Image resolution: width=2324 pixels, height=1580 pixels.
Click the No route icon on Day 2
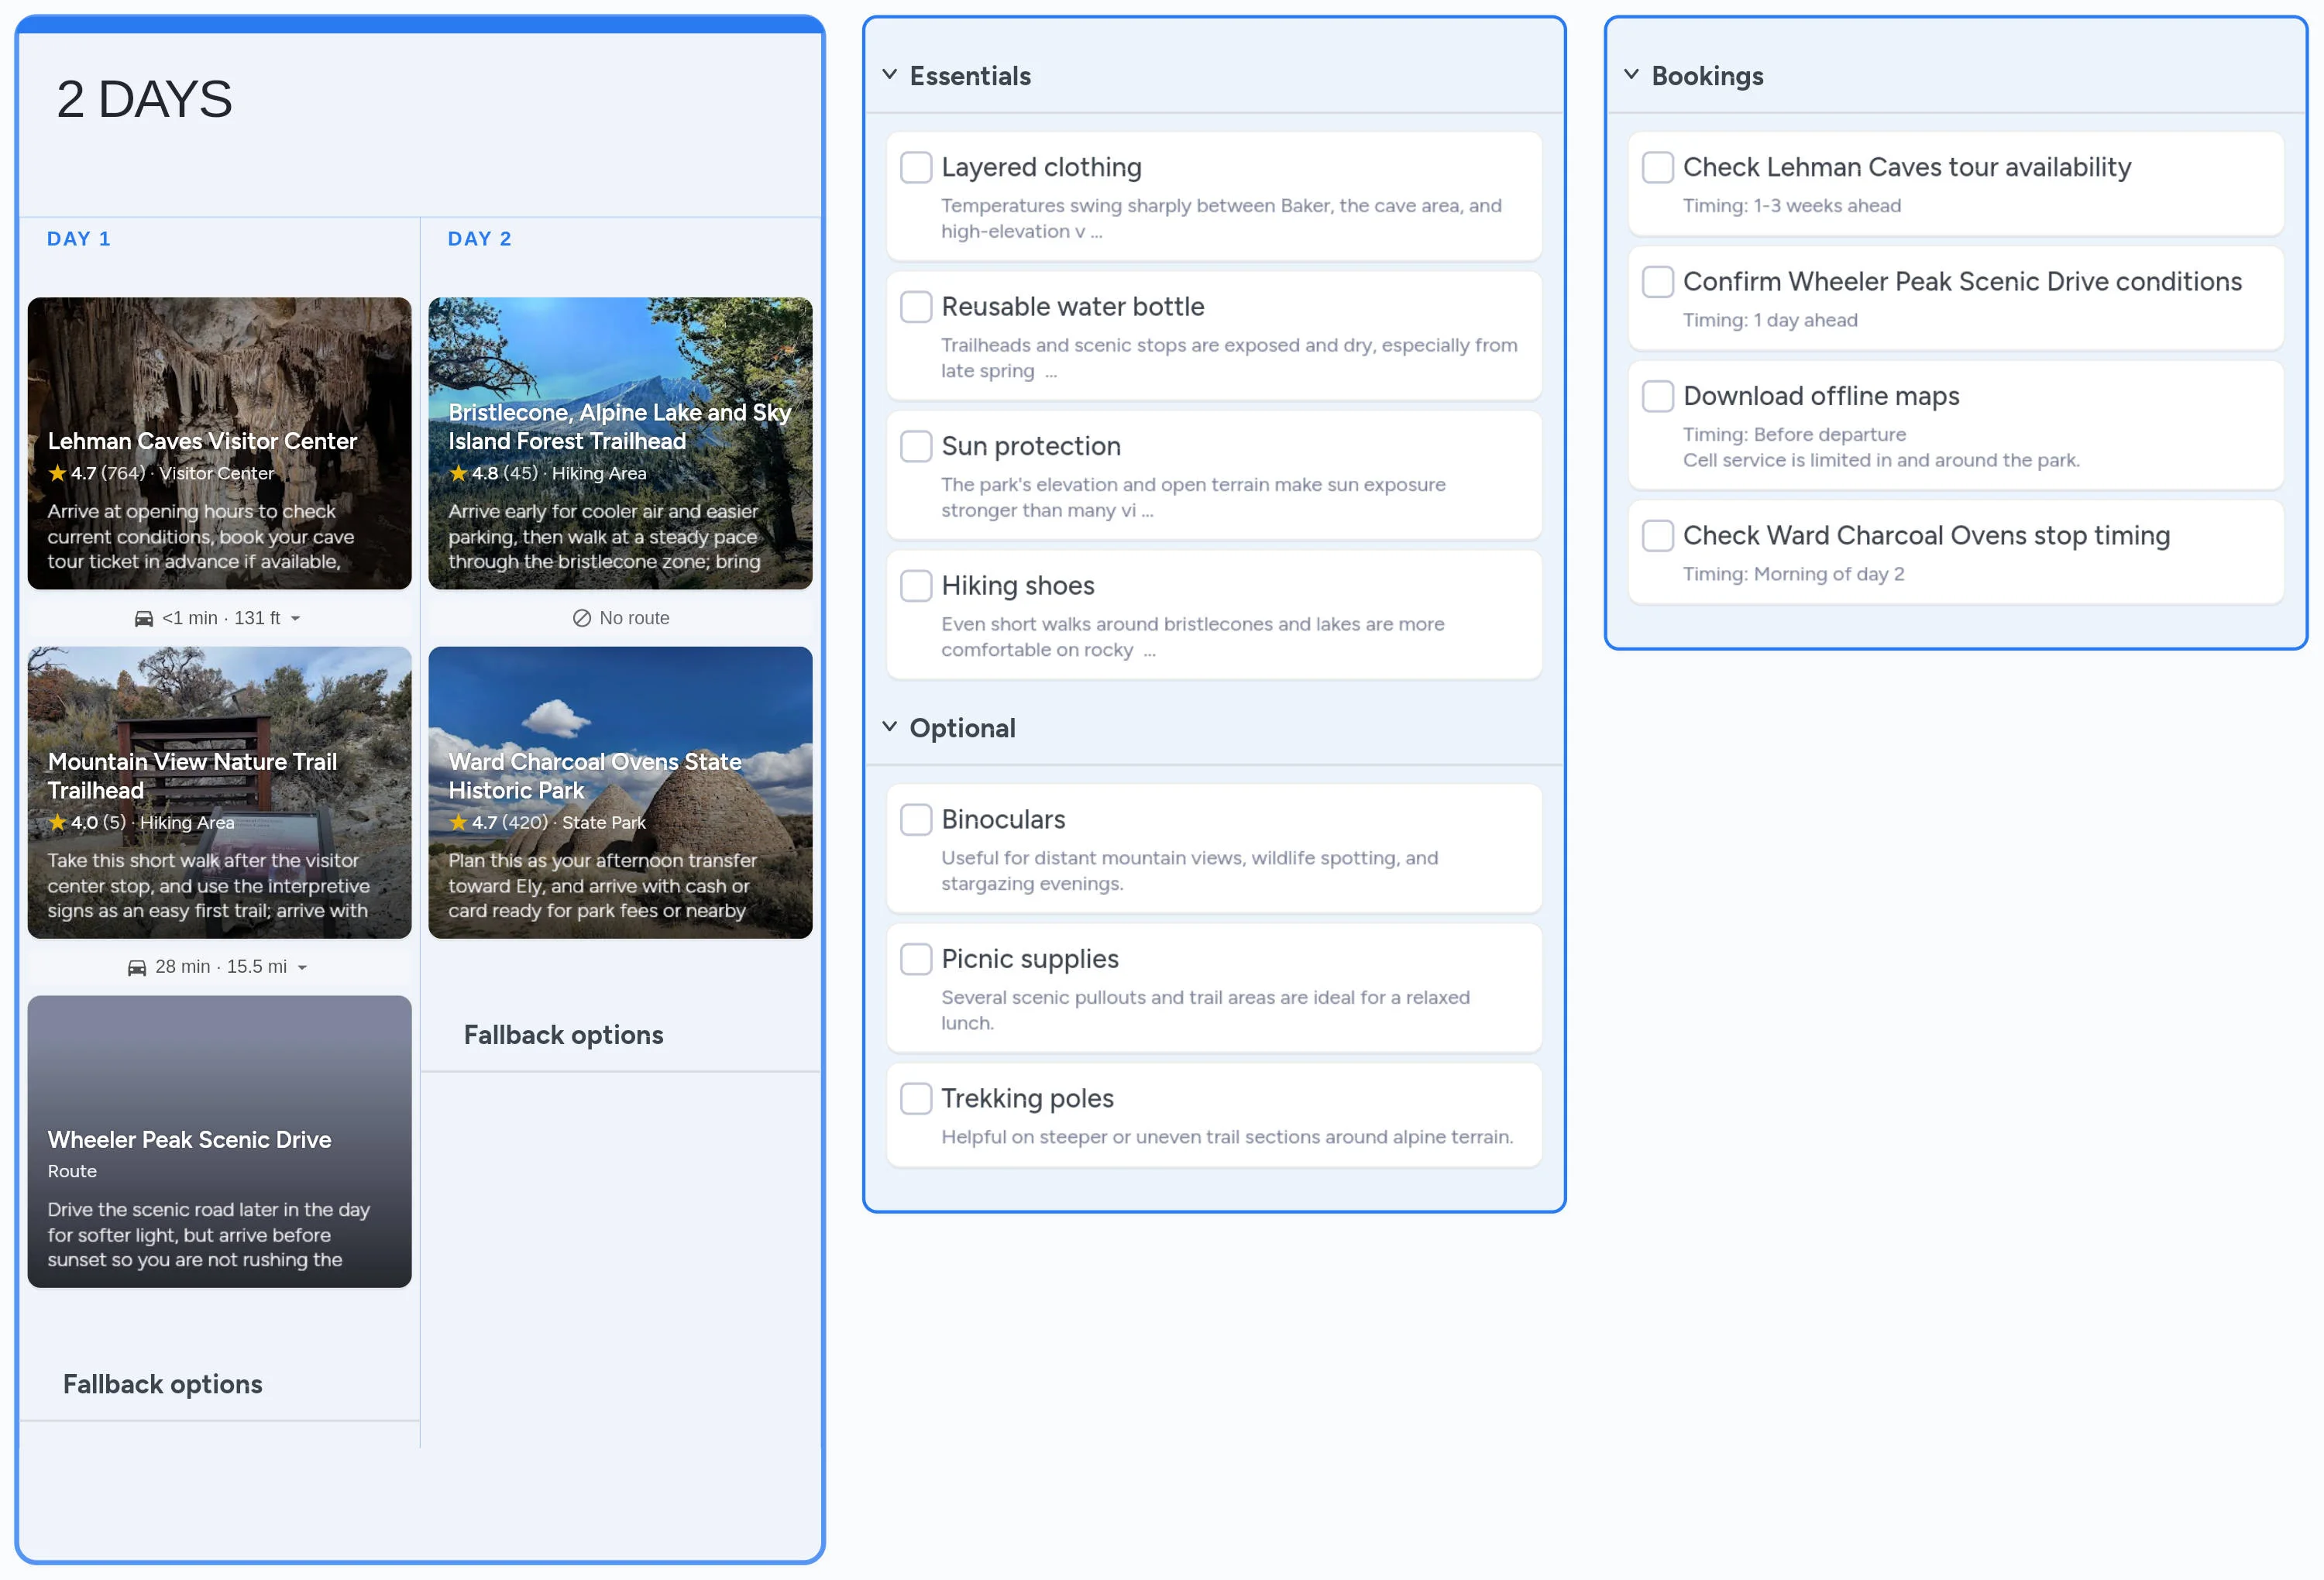584,618
